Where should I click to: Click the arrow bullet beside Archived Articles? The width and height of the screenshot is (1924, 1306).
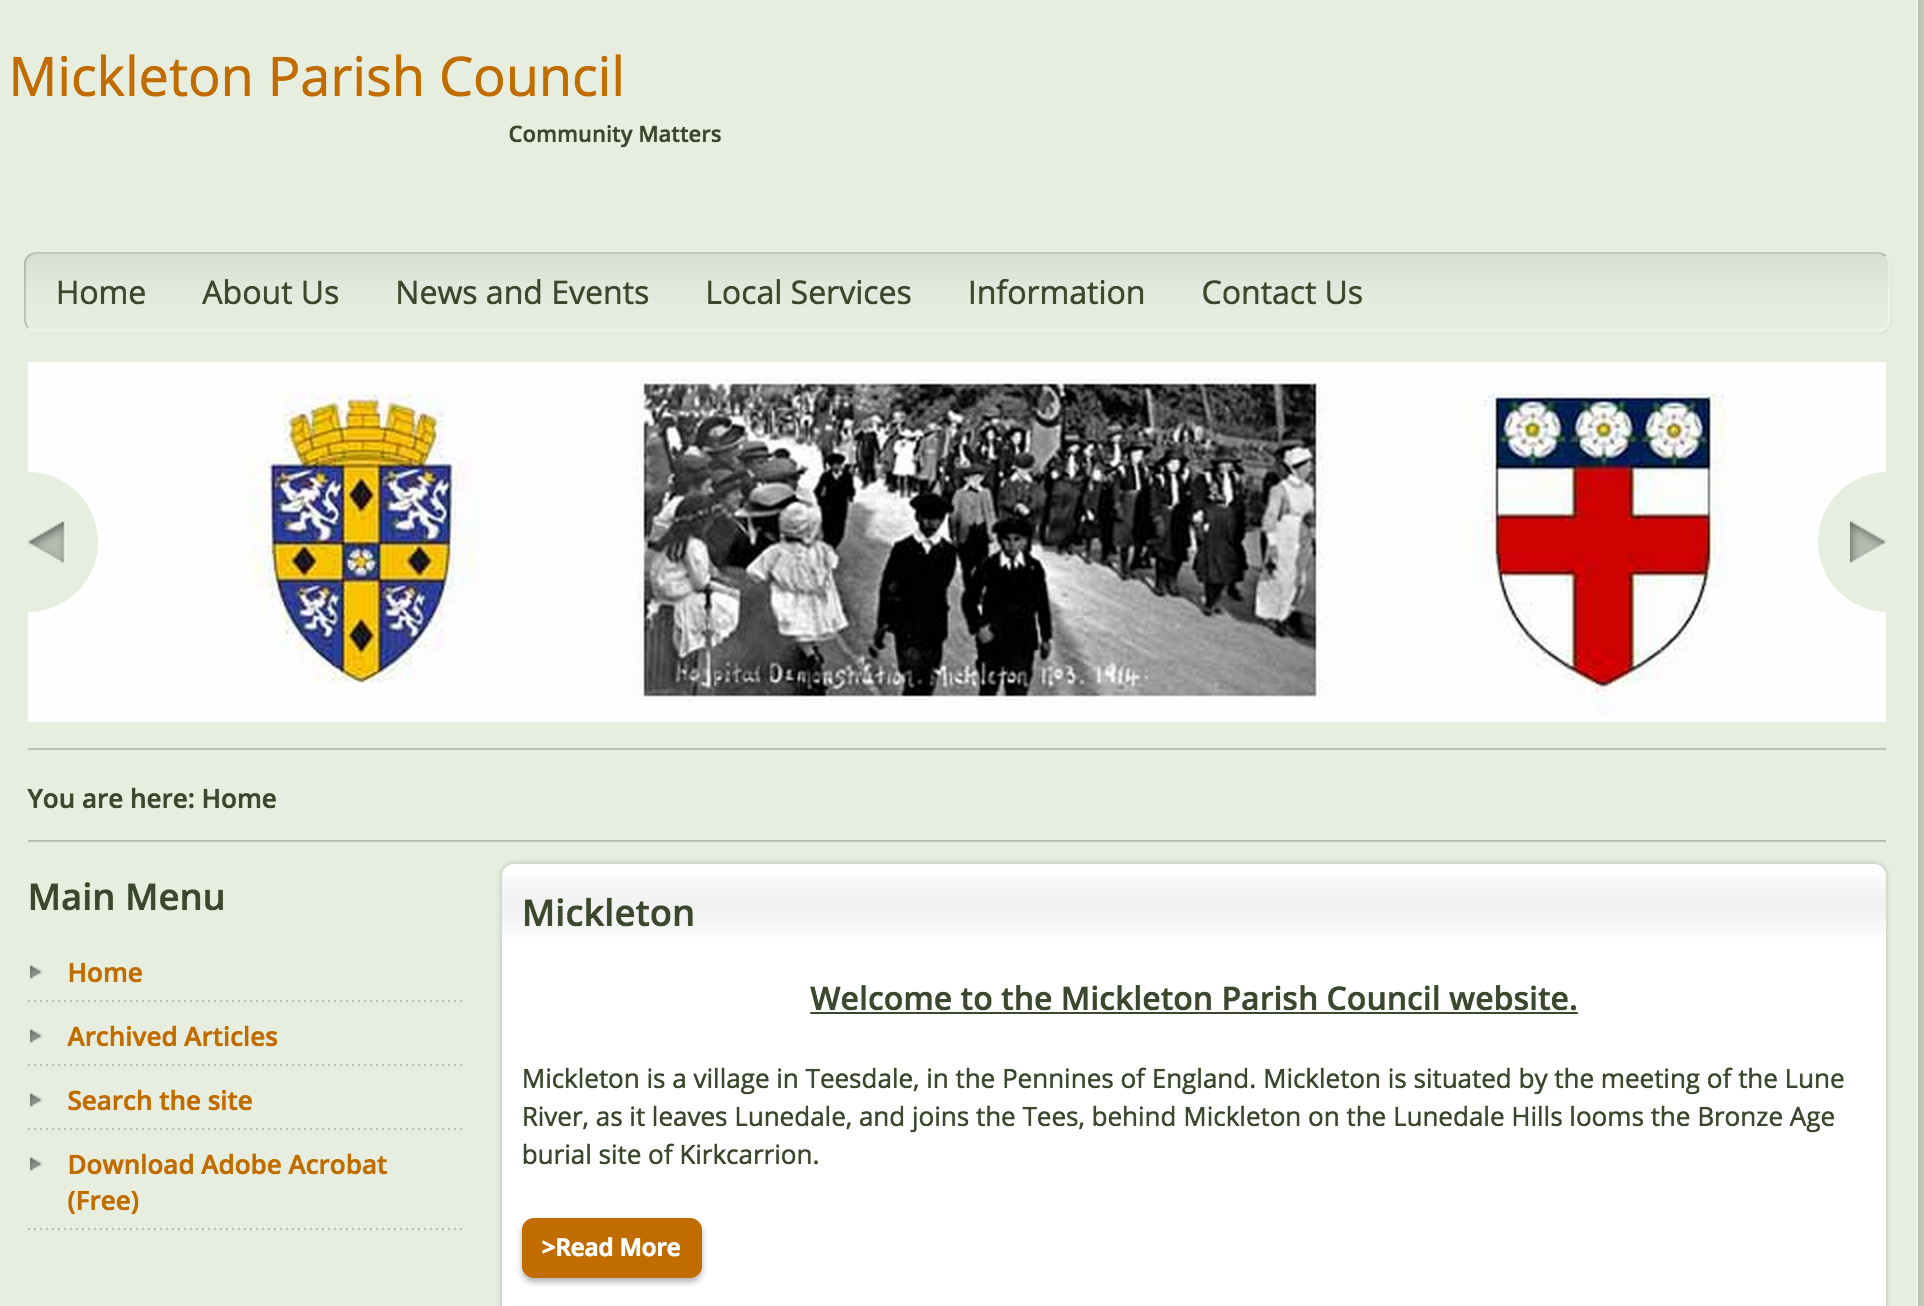pyautogui.click(x=36, y=1036)
